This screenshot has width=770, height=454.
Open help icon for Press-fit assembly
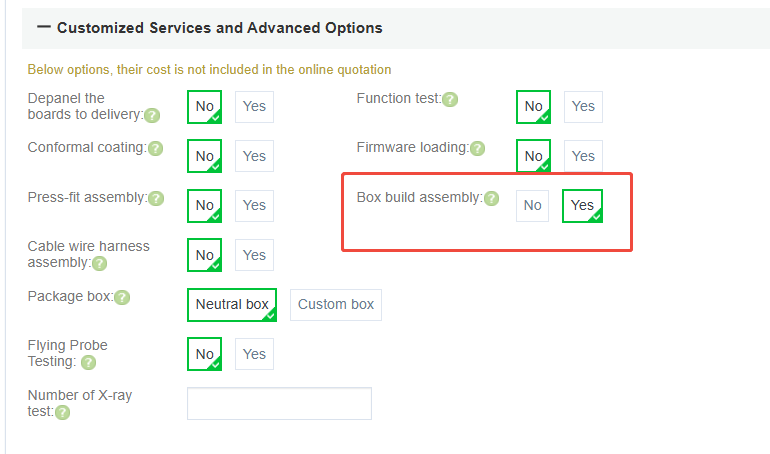156,199
